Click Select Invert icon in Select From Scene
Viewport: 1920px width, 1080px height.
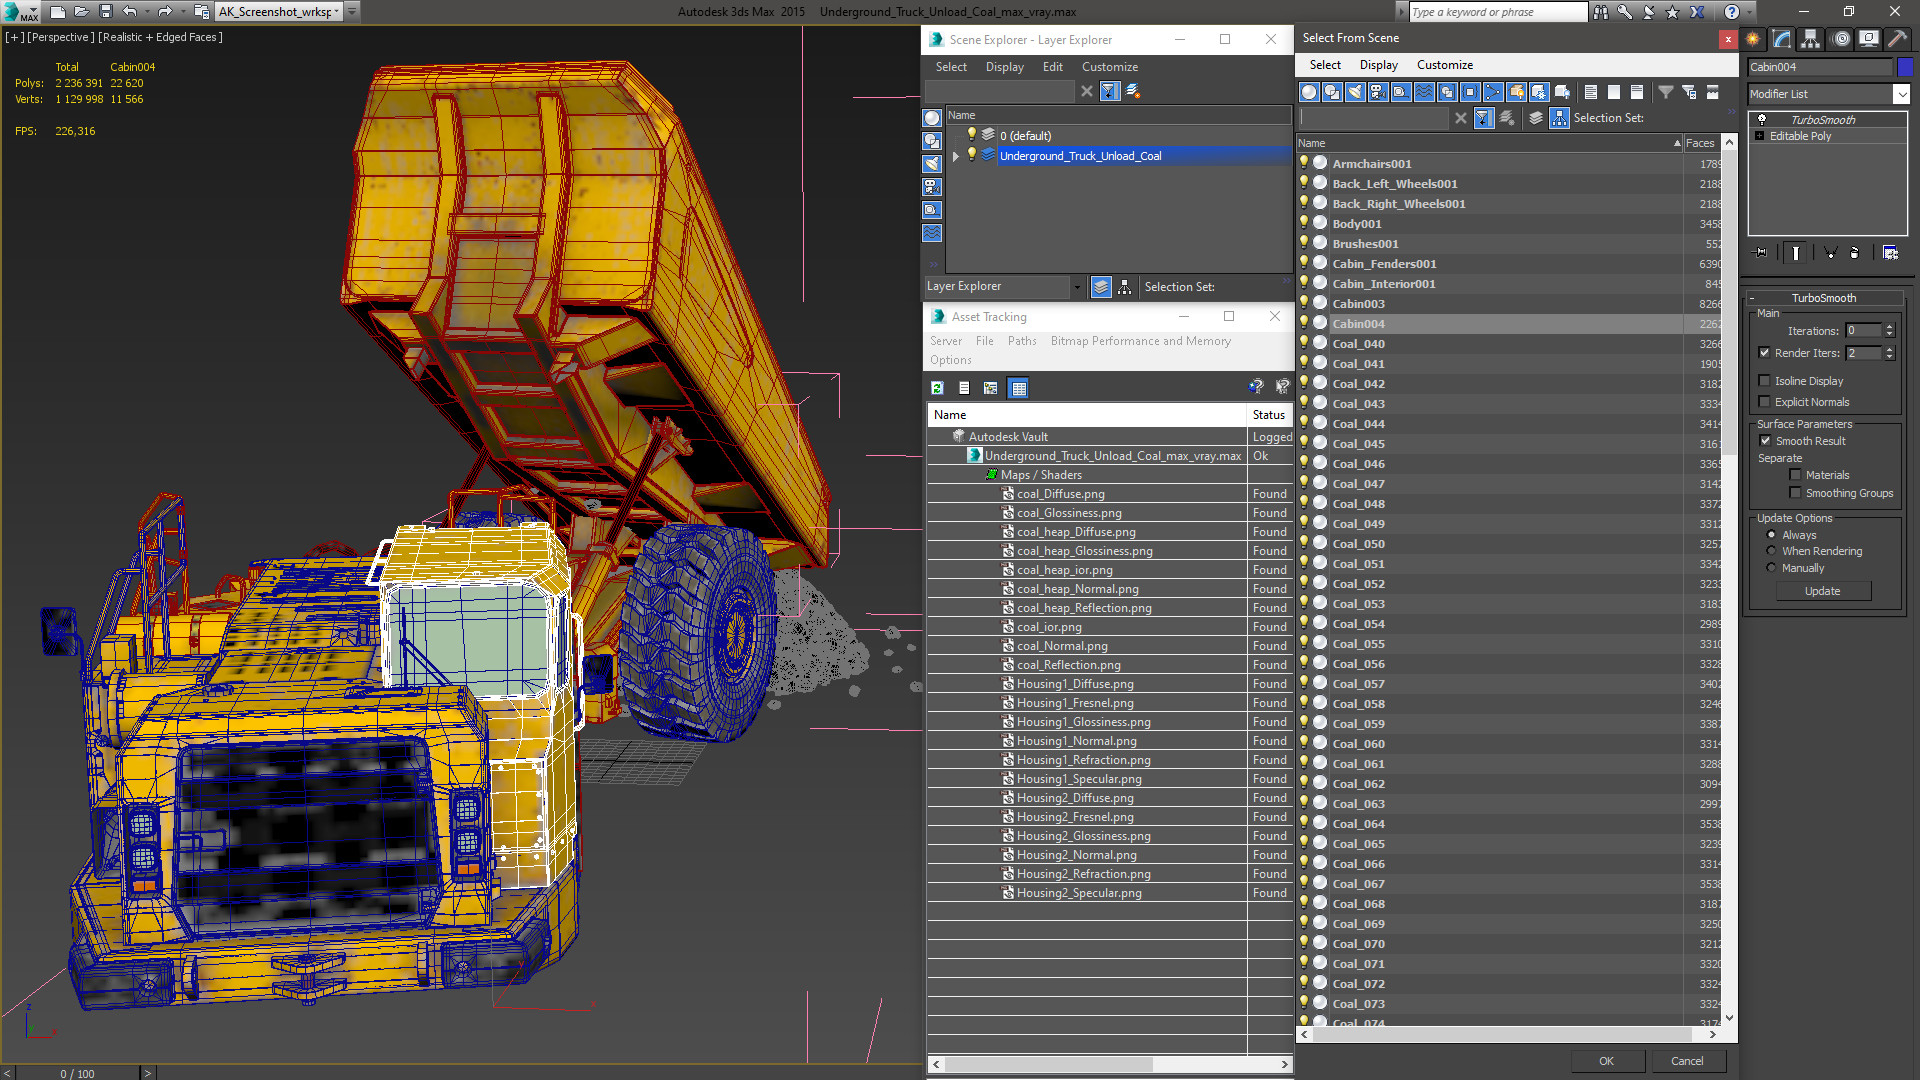click(1637, 92)
